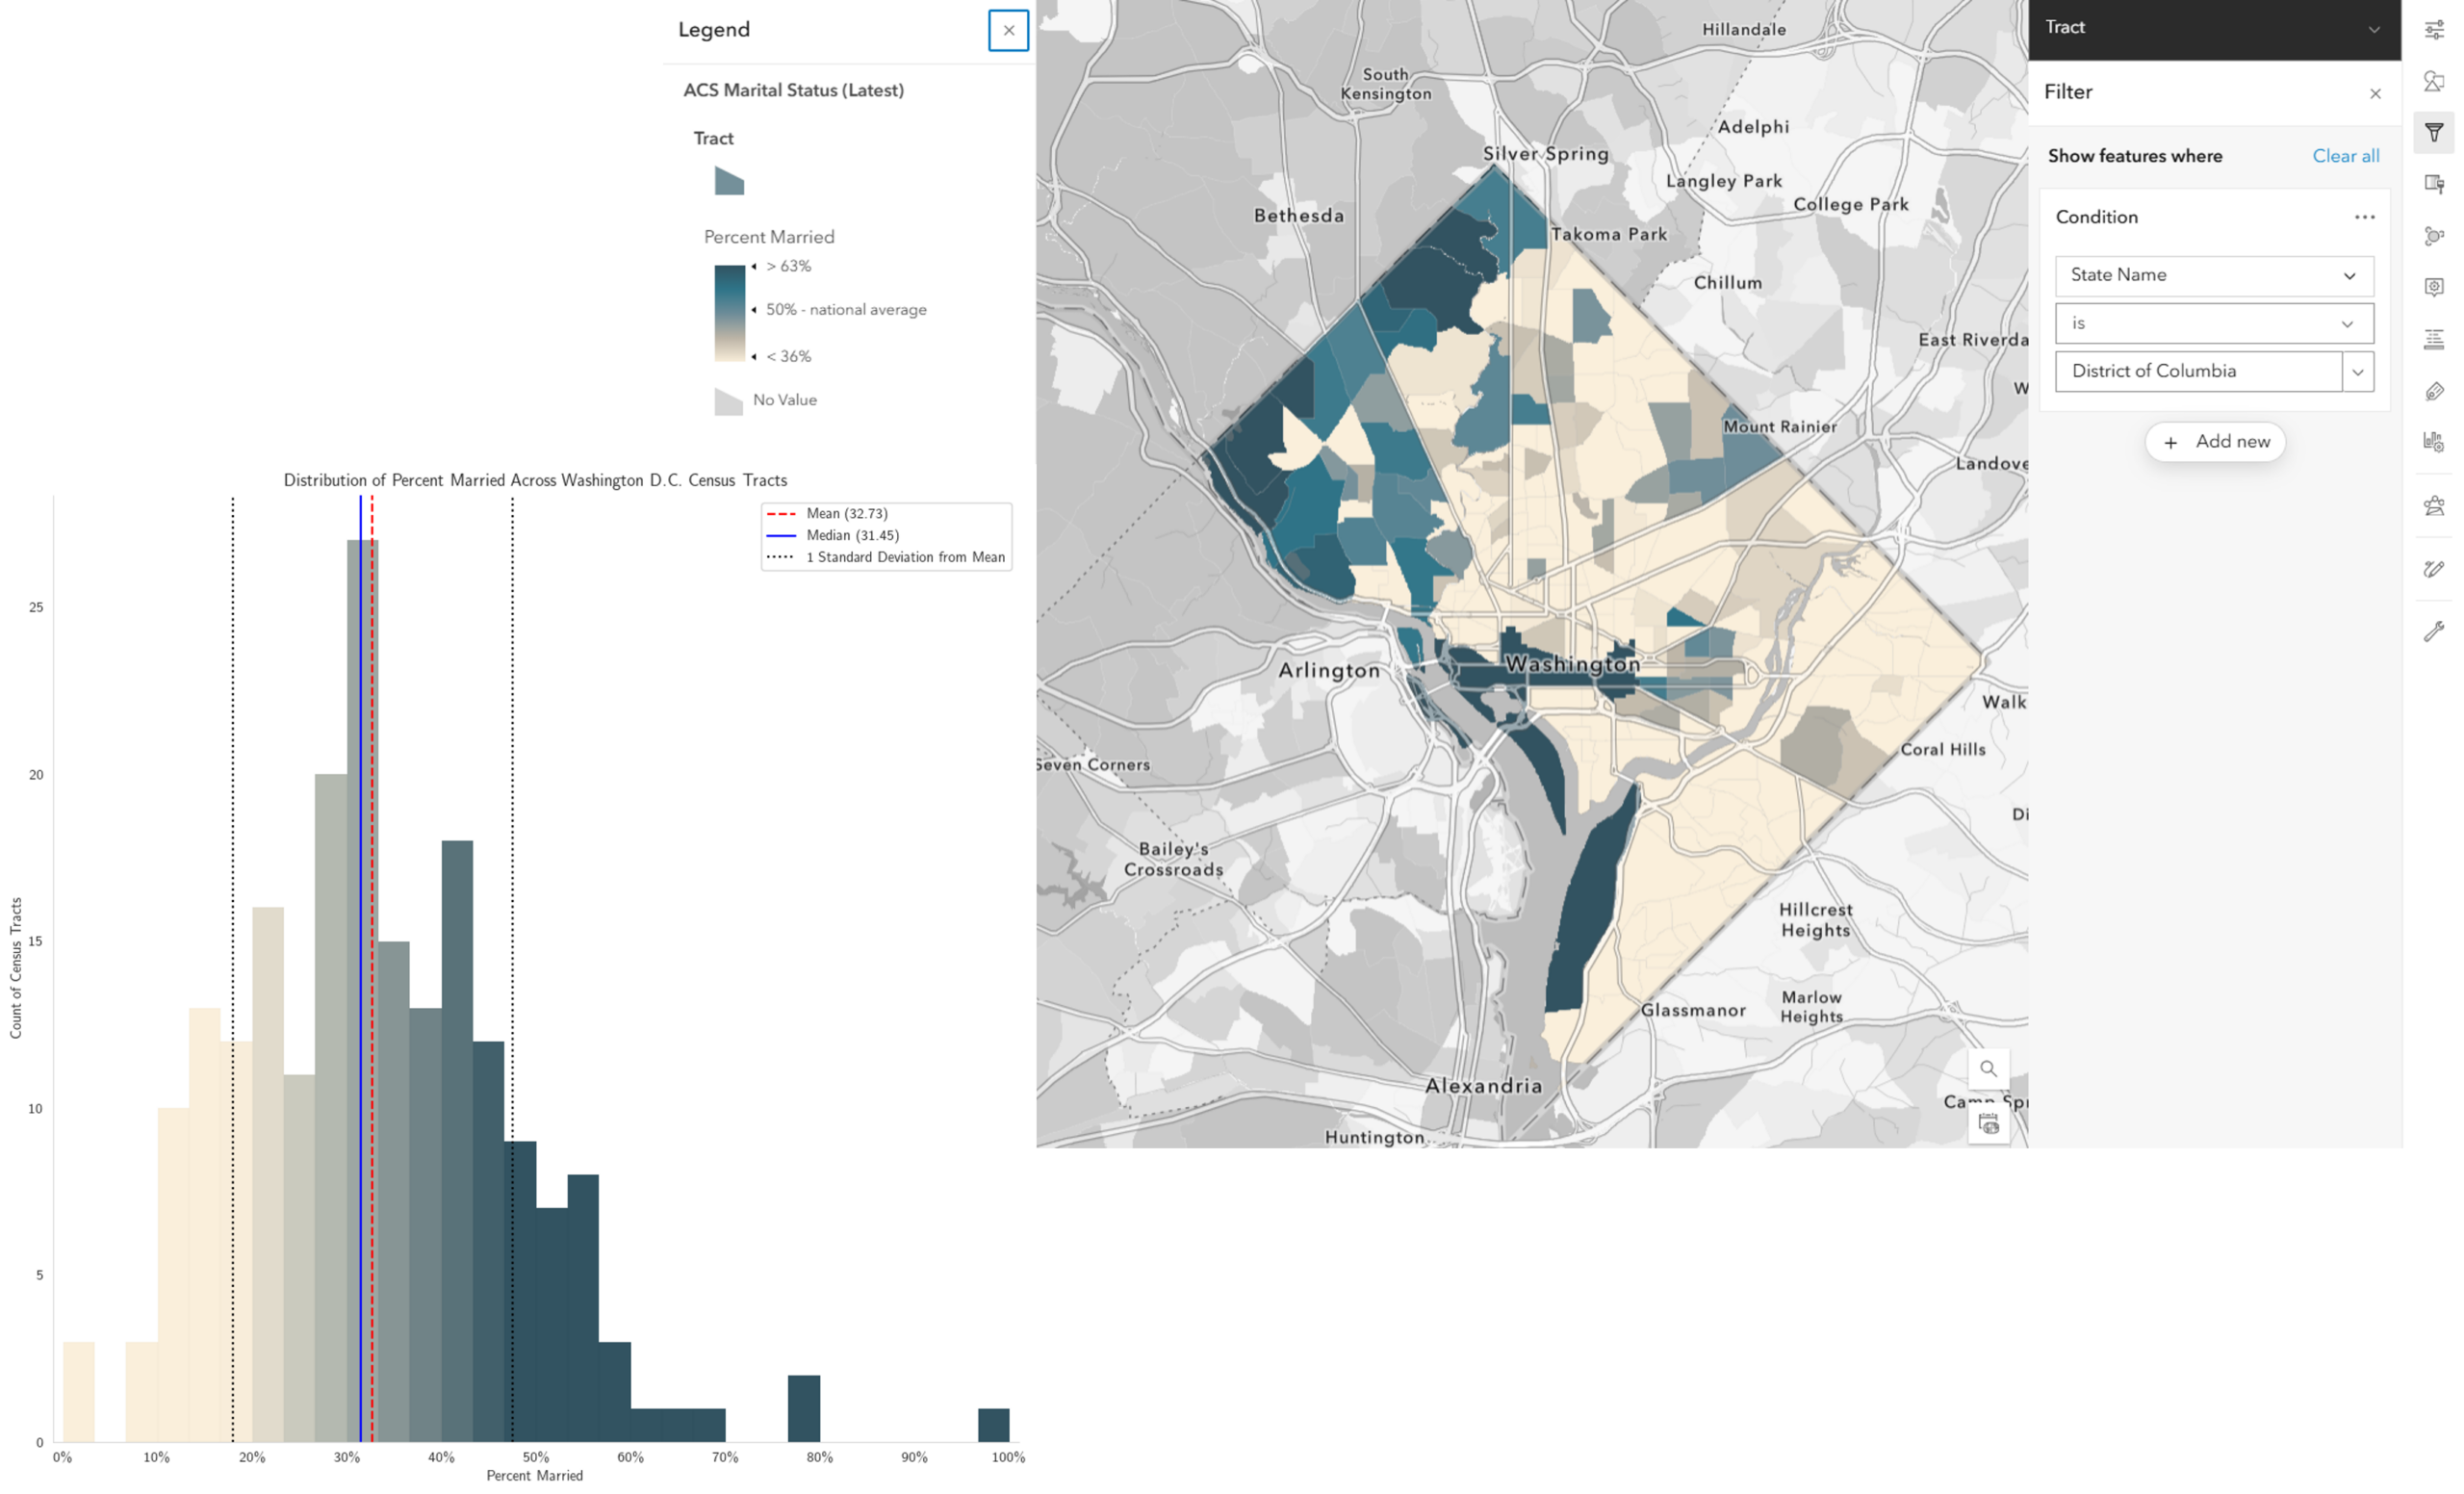The image size is (2464, 1494).
Task: Open the Configure charts icon
Action: pyautogui.click(x=2433, y=442)
